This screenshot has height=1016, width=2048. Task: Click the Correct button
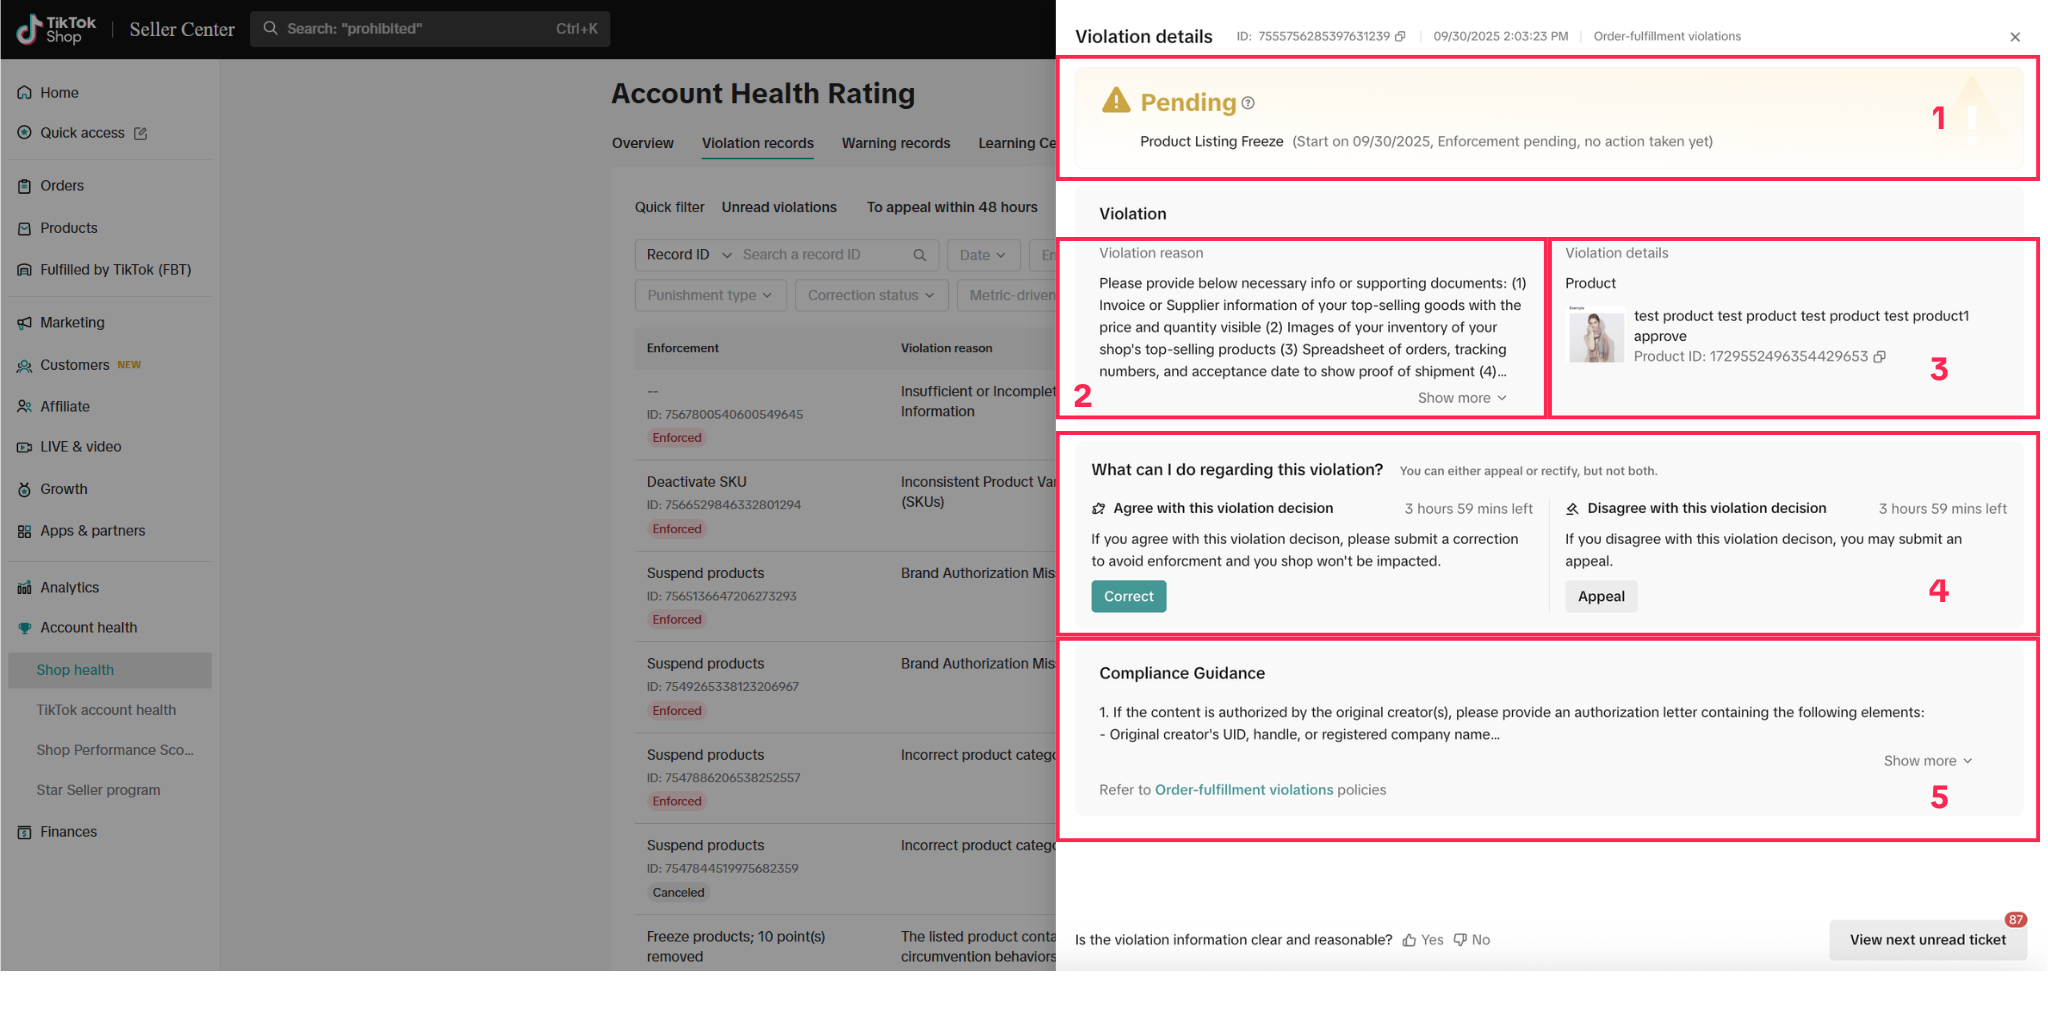(1128, 597)
